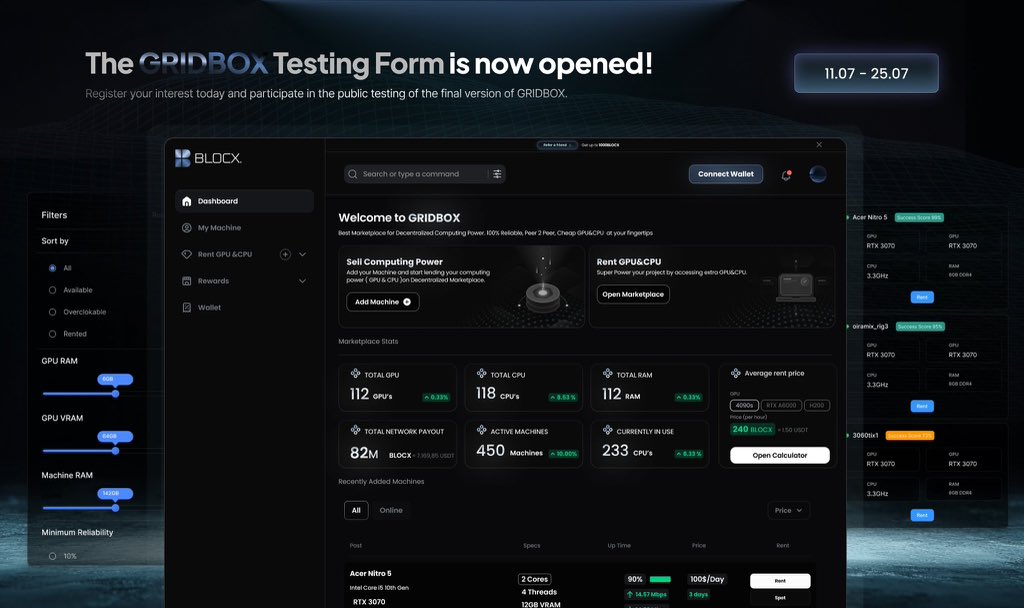Switch to the Online machines tab

(391, 510)
